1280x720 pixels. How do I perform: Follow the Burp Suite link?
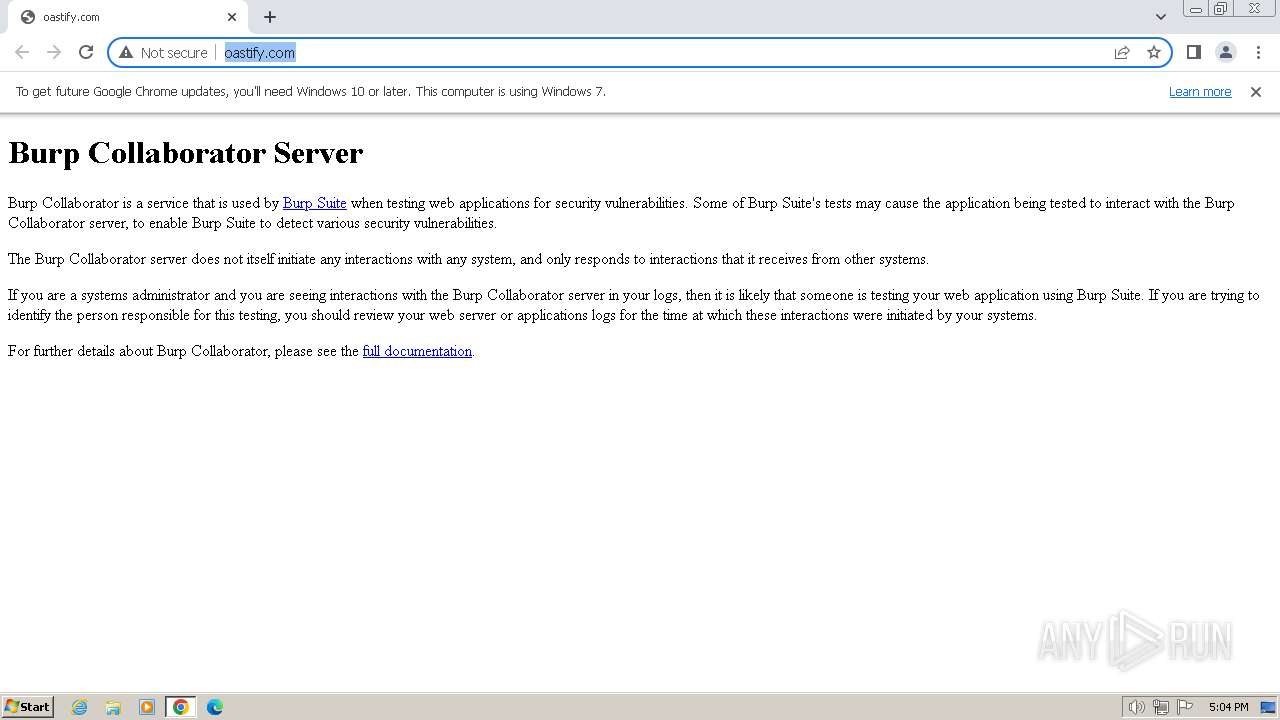[x=314, y=203]
